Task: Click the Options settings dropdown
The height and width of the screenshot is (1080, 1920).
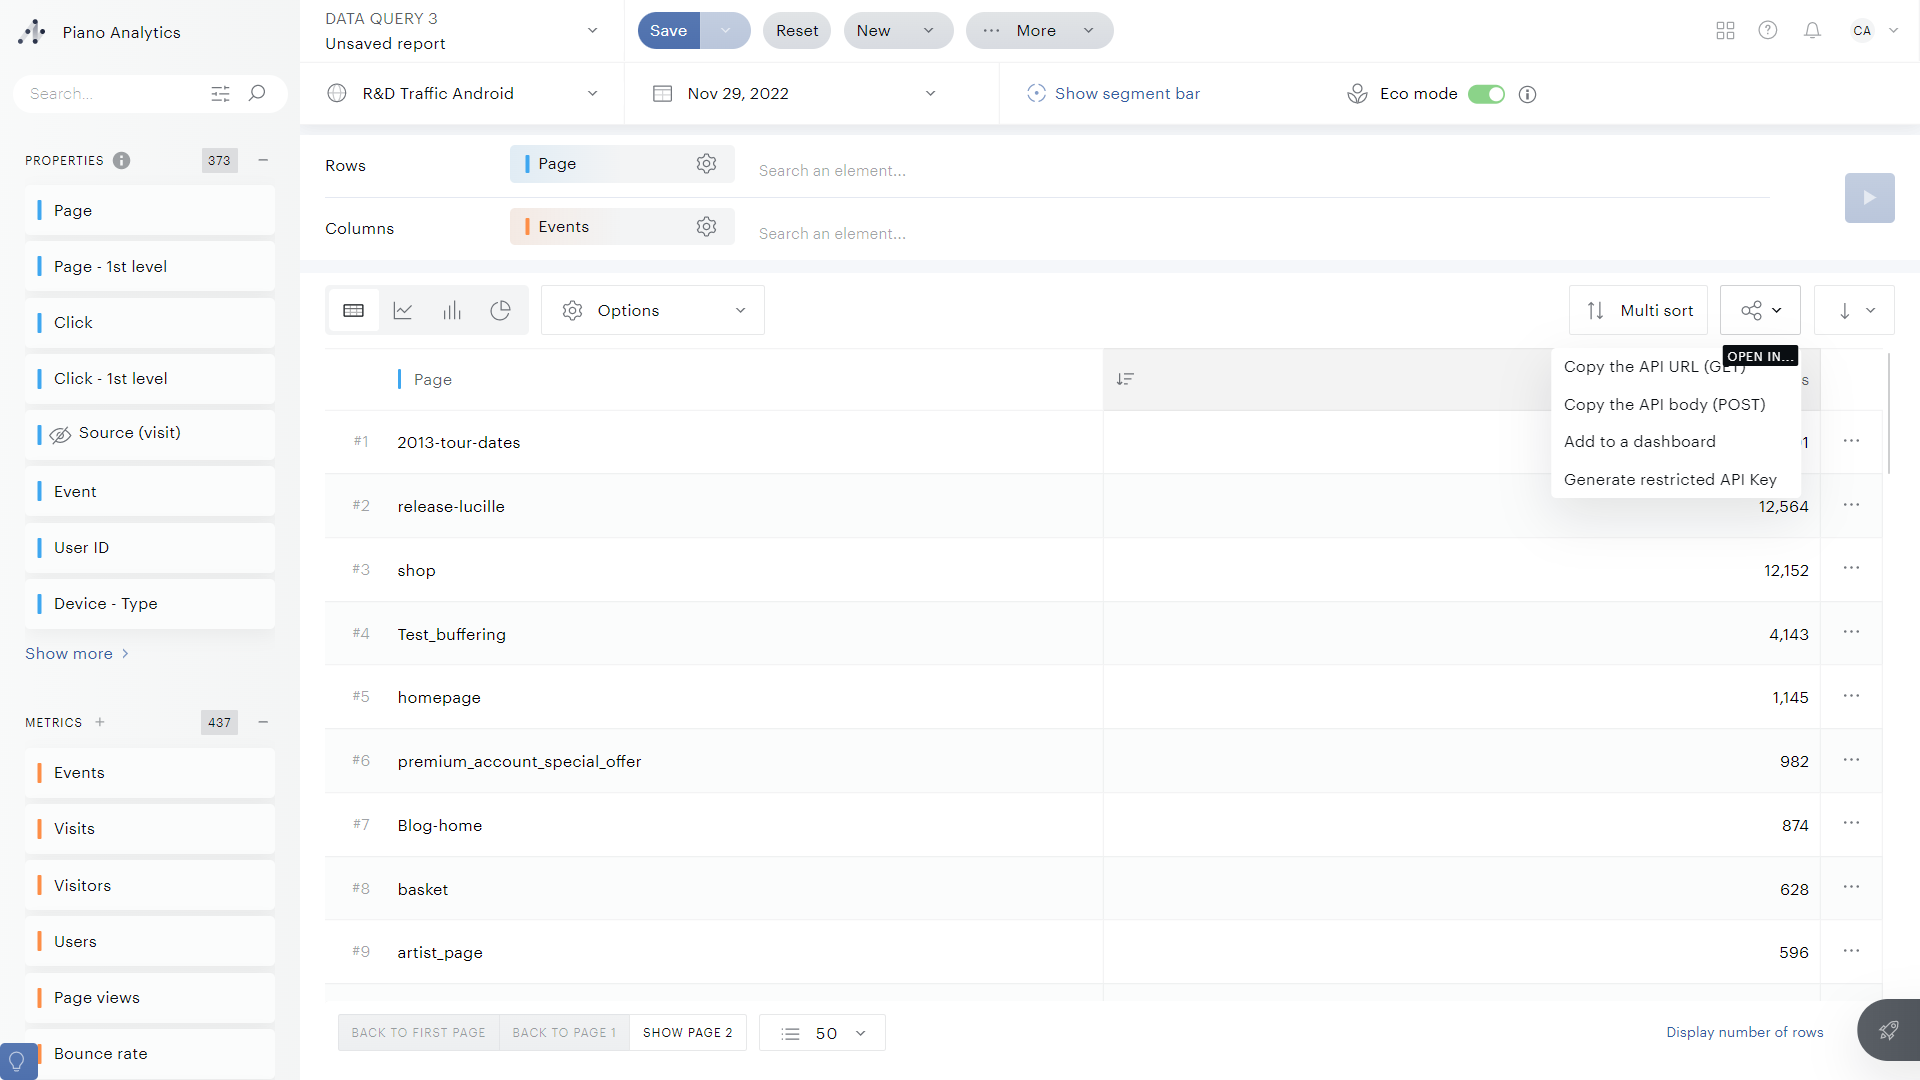Action: [651, 310]
